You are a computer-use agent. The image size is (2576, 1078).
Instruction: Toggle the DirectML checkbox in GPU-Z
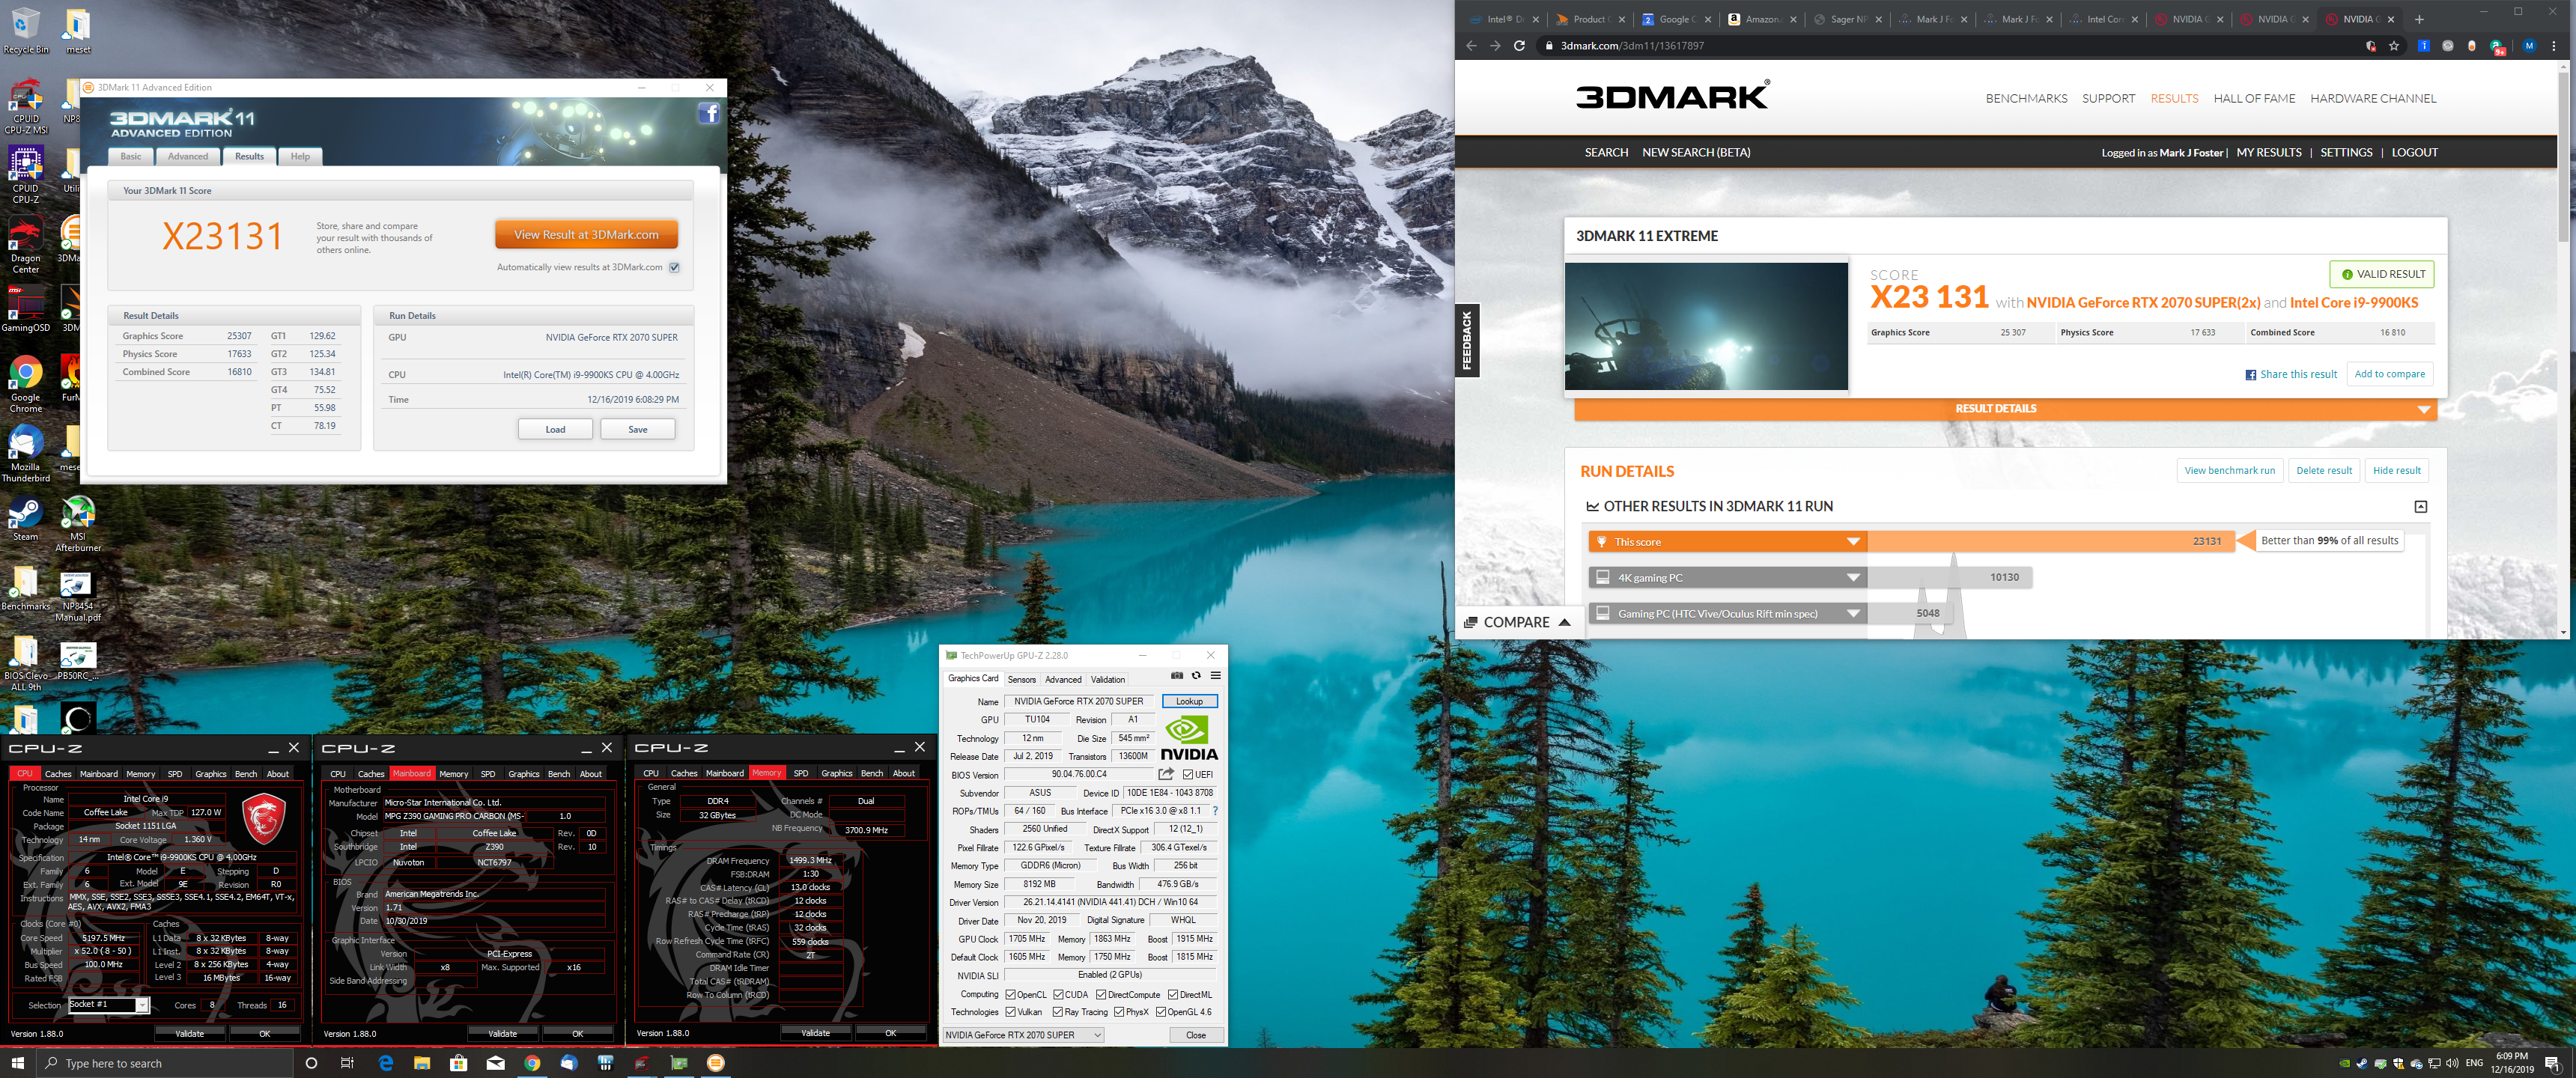pos(1174,995)
